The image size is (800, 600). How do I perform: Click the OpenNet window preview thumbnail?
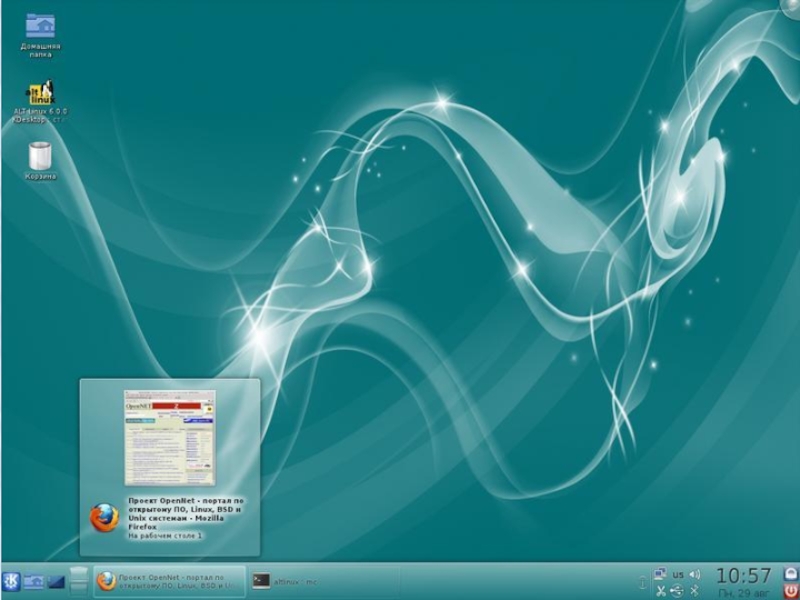click(x=169, y=437)
